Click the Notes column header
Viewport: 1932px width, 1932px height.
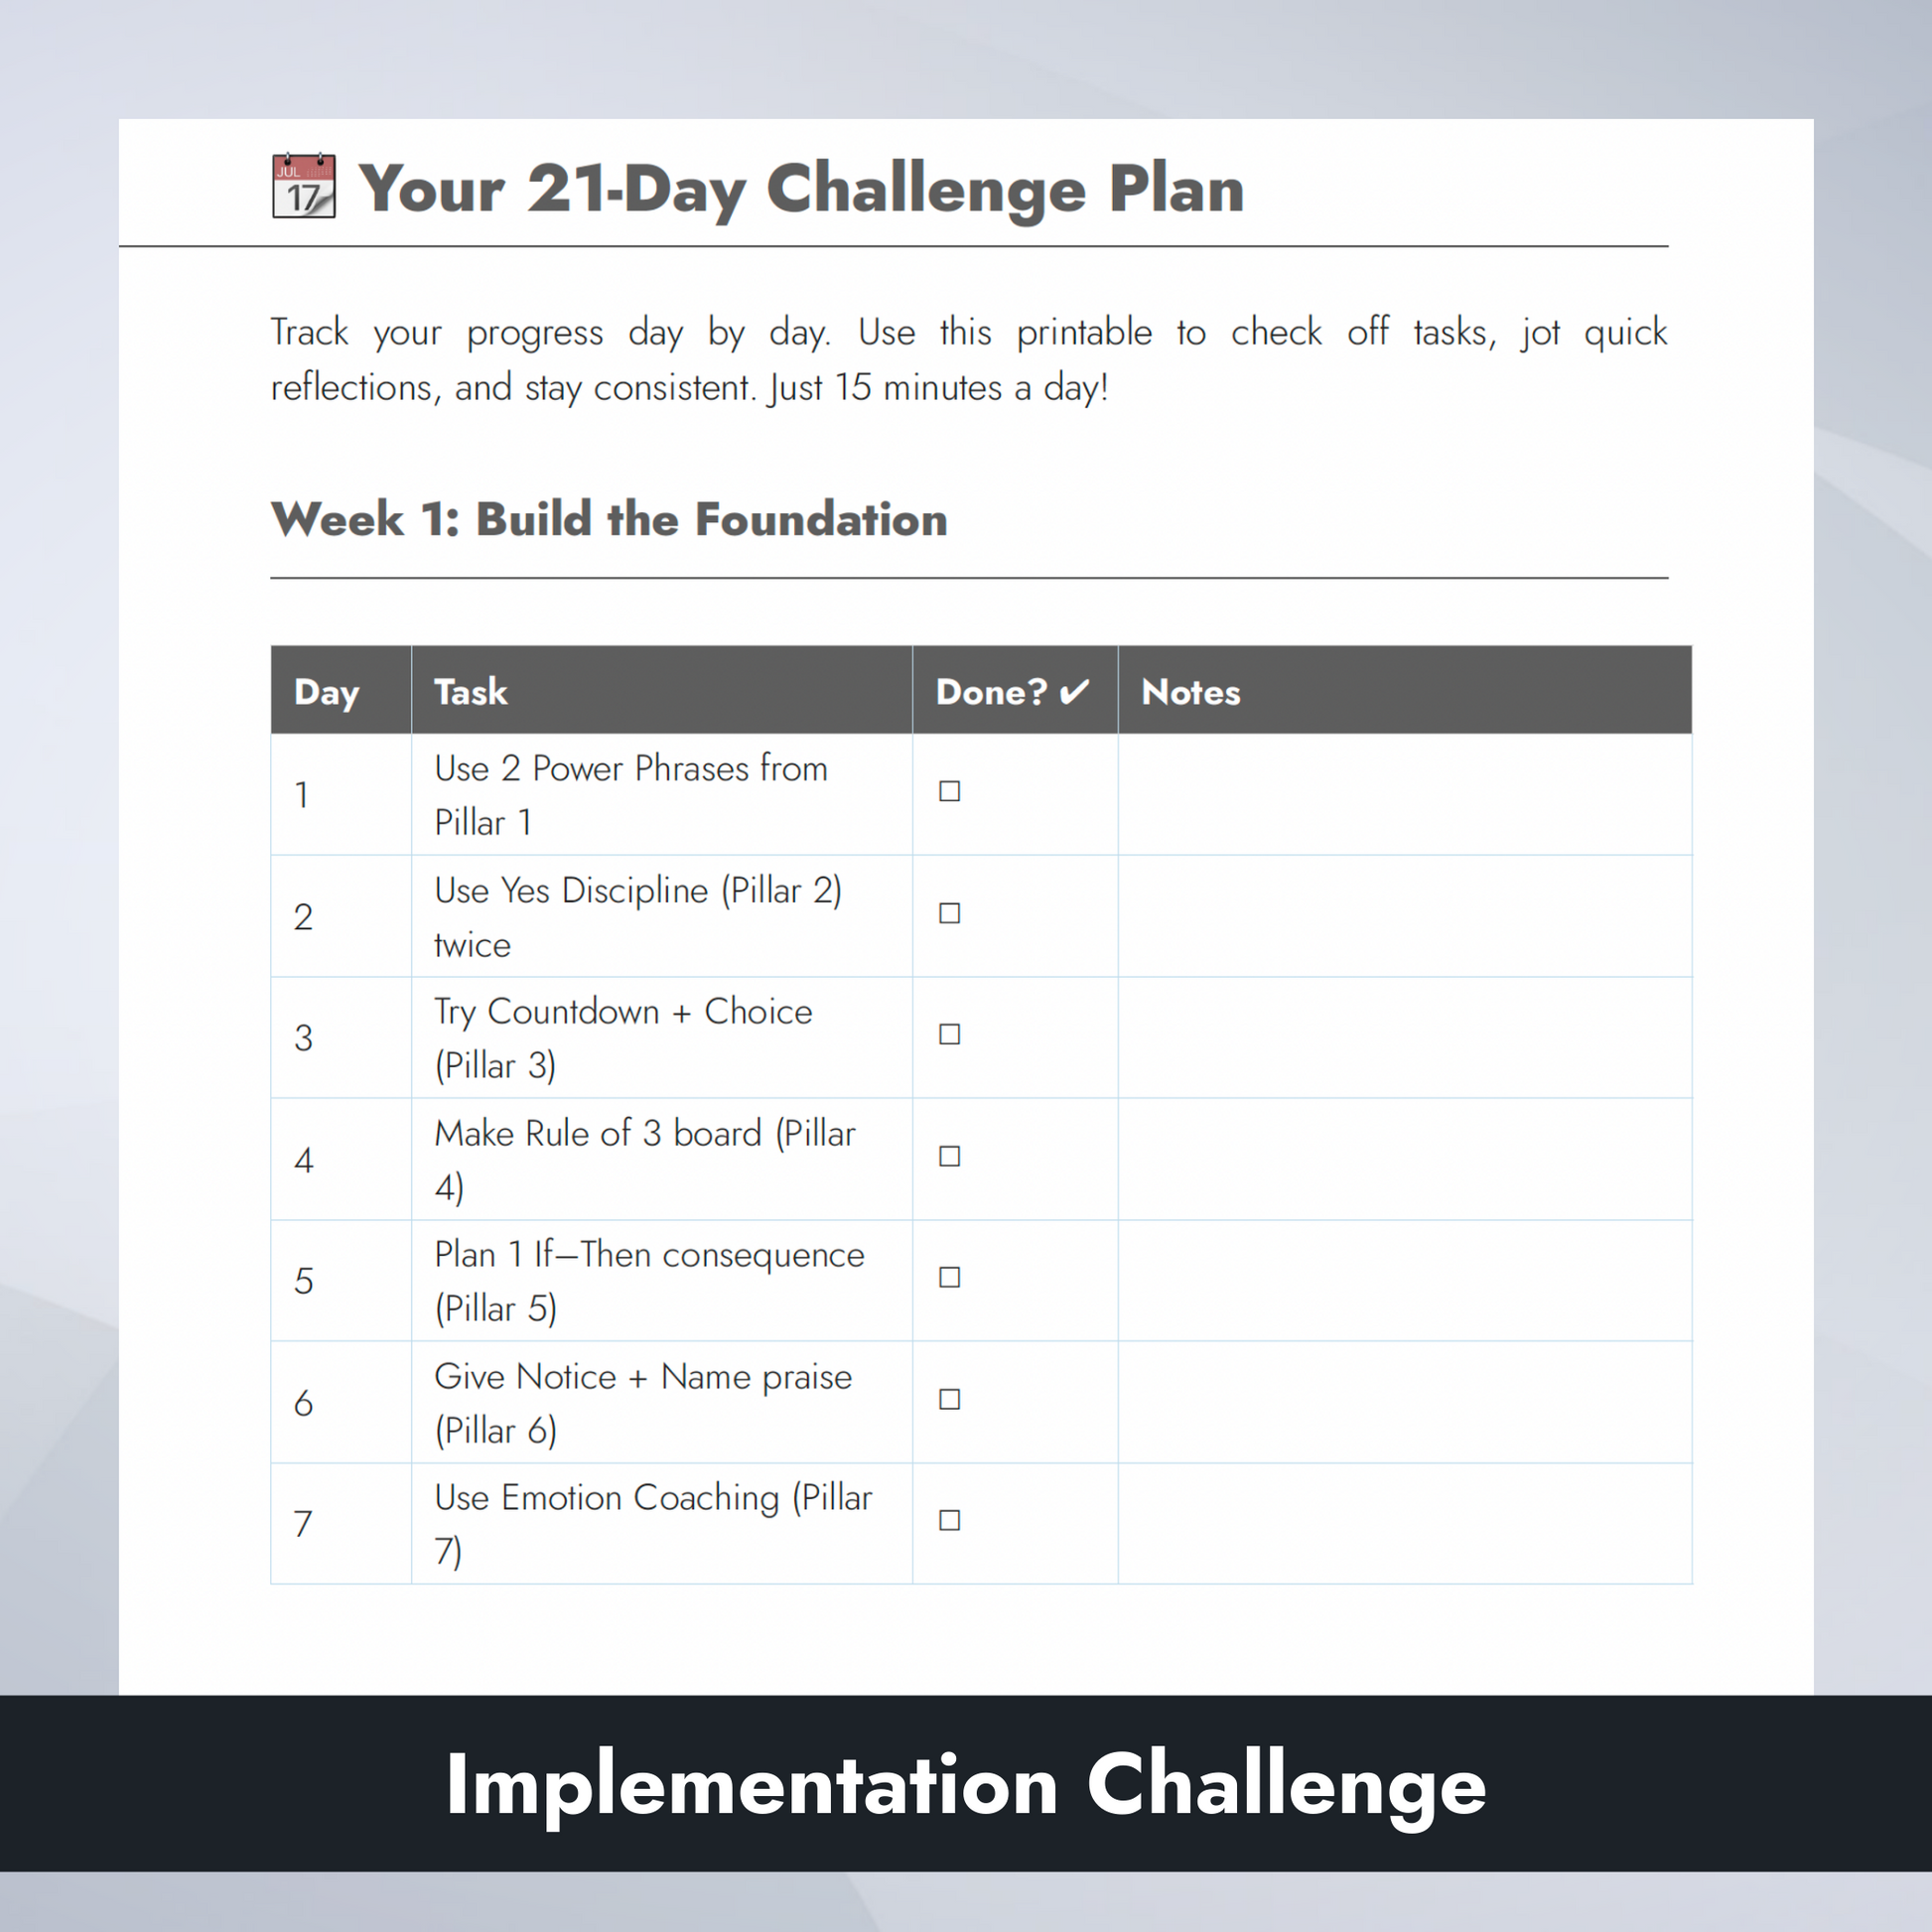[x=1404, y=690]
